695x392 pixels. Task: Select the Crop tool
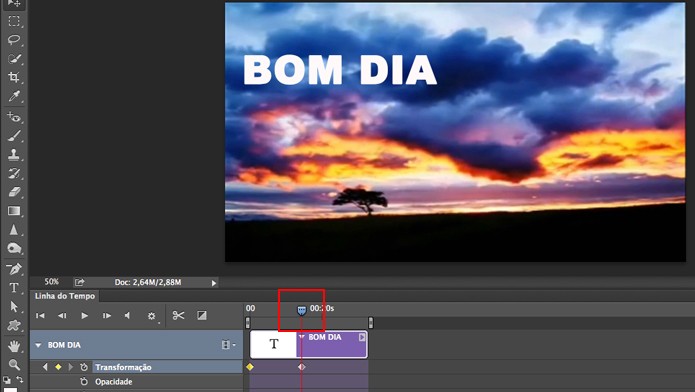click(14, 77)
